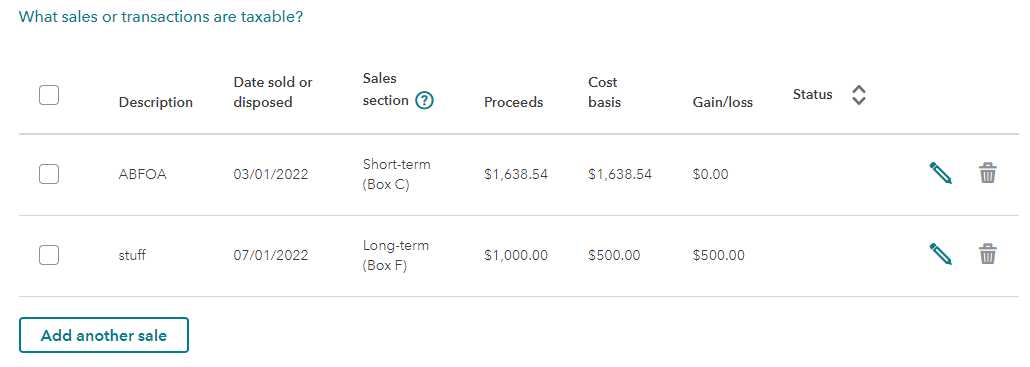Viewport: 1030px width, 367px height.
Task: Edit the ABFOA sale with pencil icon
Action: 940,173
